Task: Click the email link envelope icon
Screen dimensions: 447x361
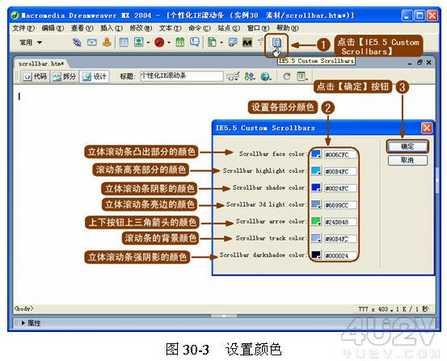Action: [x=92, y=43]
